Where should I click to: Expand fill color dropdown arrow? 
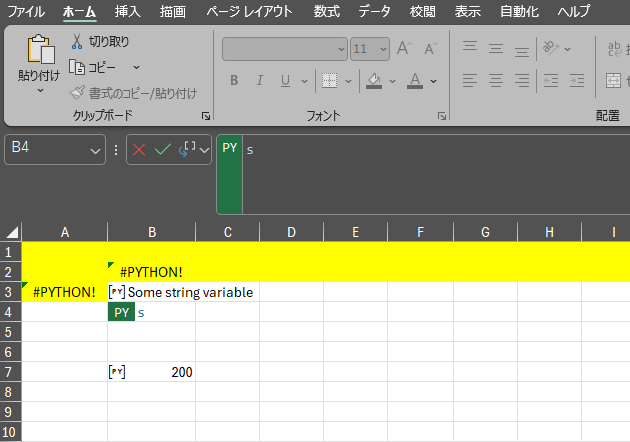(x=392, y=81)
